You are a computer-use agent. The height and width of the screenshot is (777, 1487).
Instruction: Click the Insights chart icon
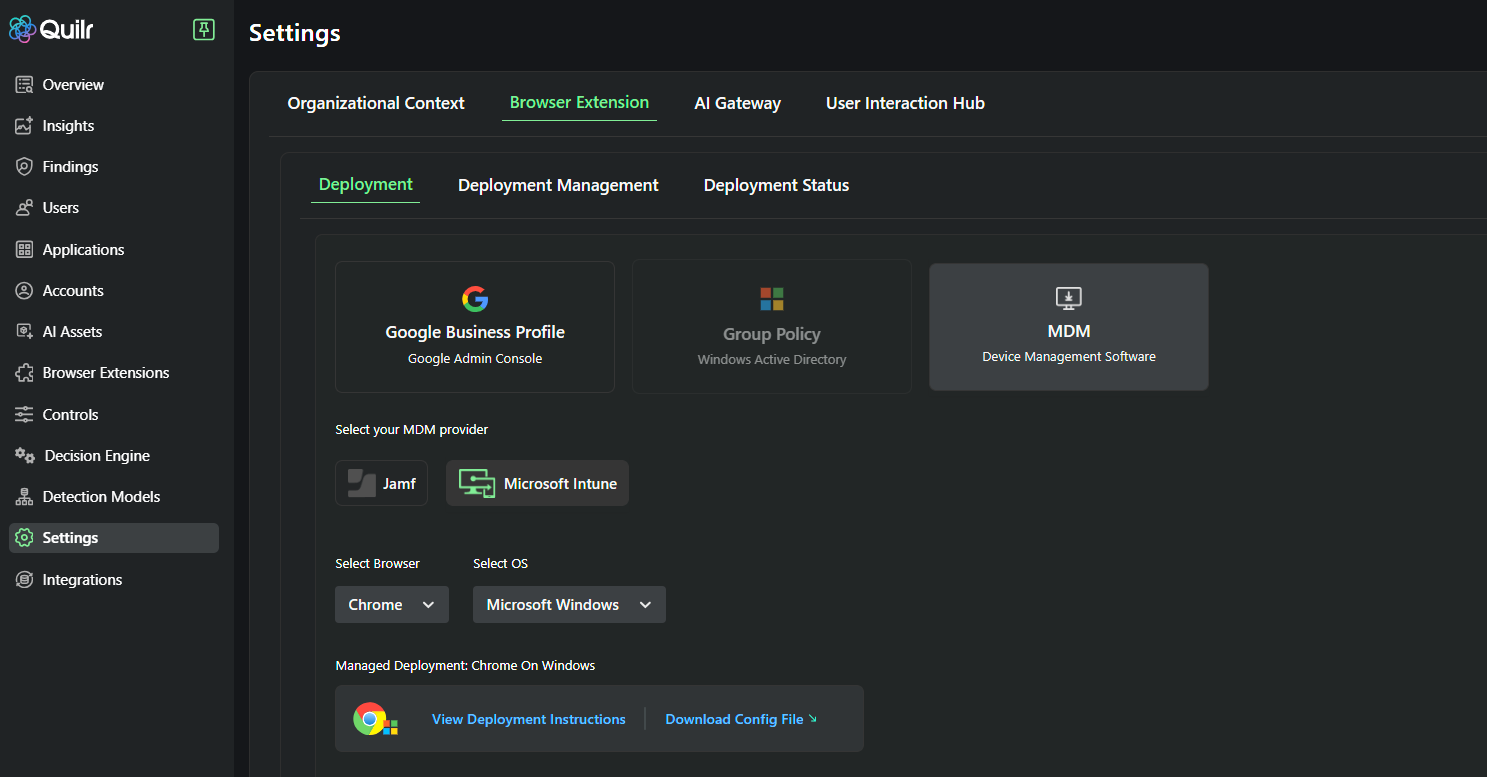pyautogui.click(x=25, y=126)
